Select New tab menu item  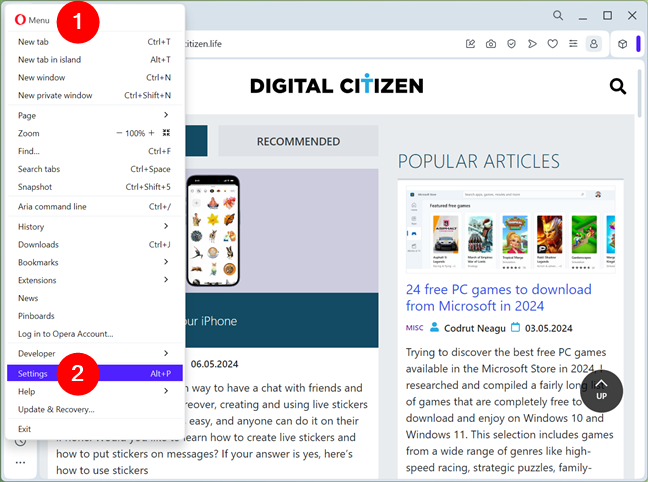(95, 42)
